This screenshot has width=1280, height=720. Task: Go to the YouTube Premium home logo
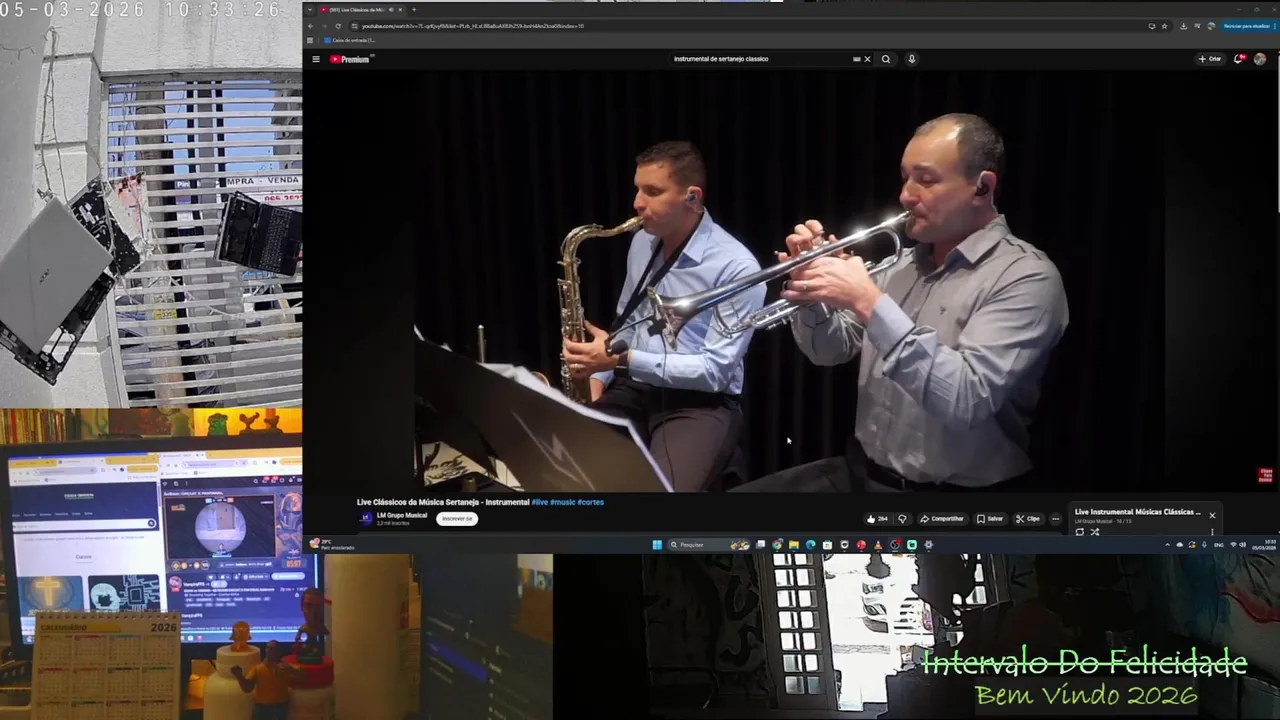[350, 59]
